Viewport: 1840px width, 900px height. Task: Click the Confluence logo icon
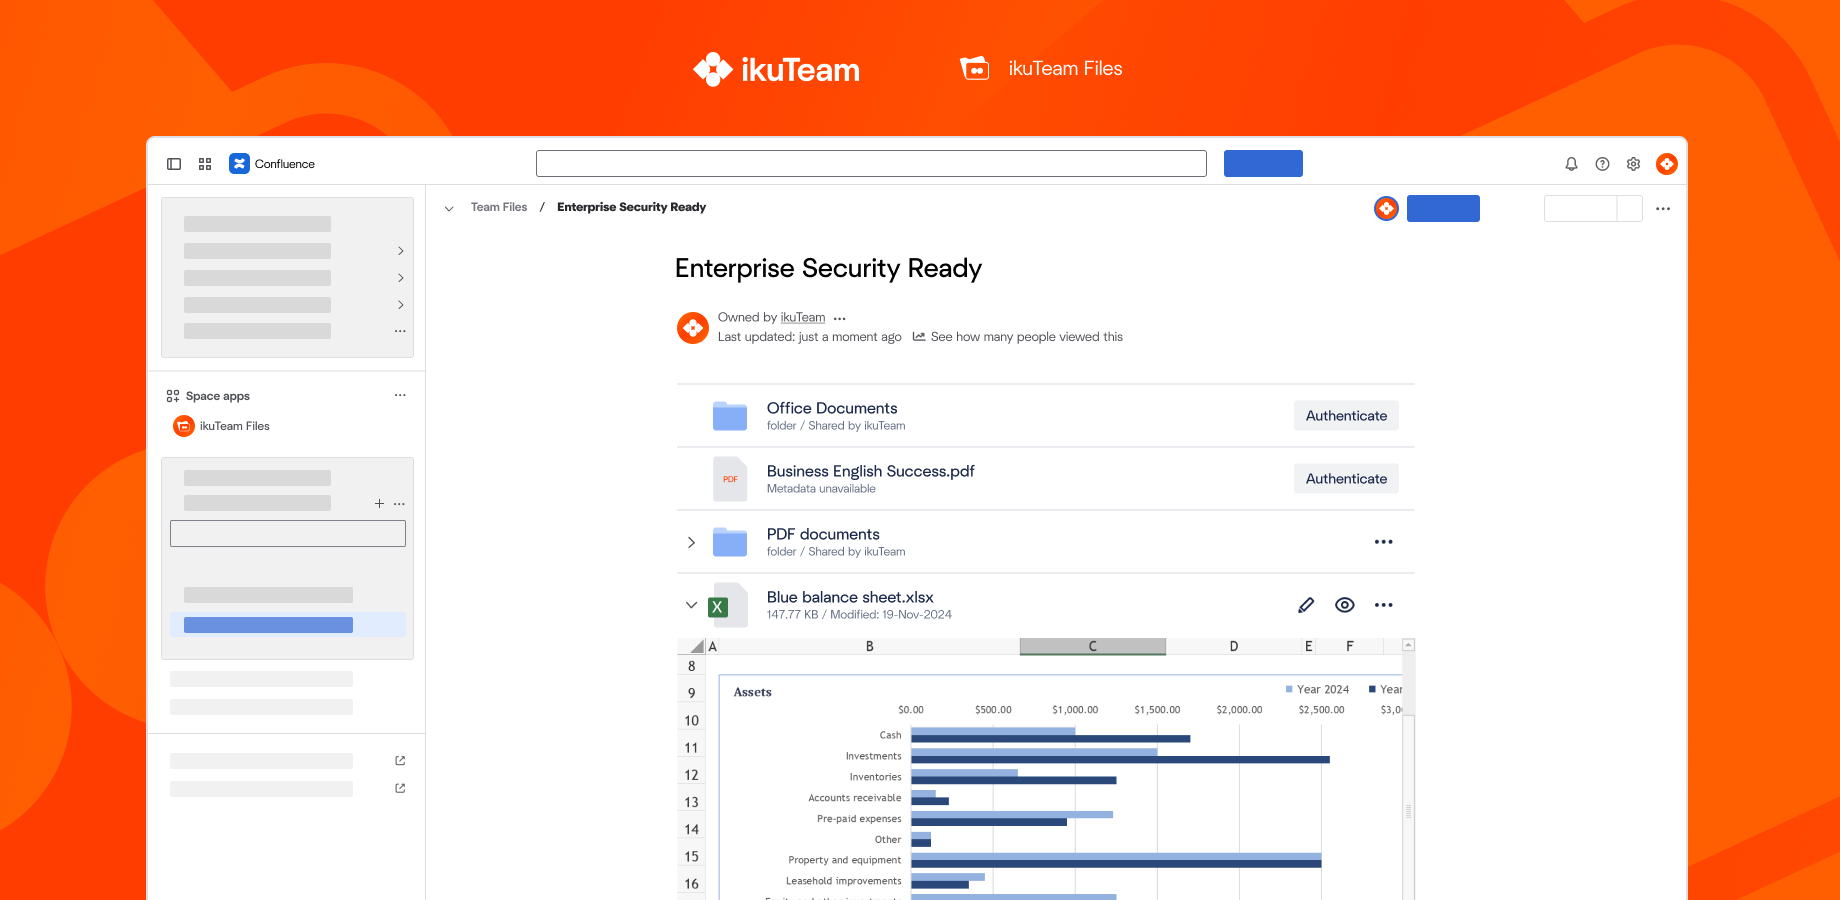(239, 163)
